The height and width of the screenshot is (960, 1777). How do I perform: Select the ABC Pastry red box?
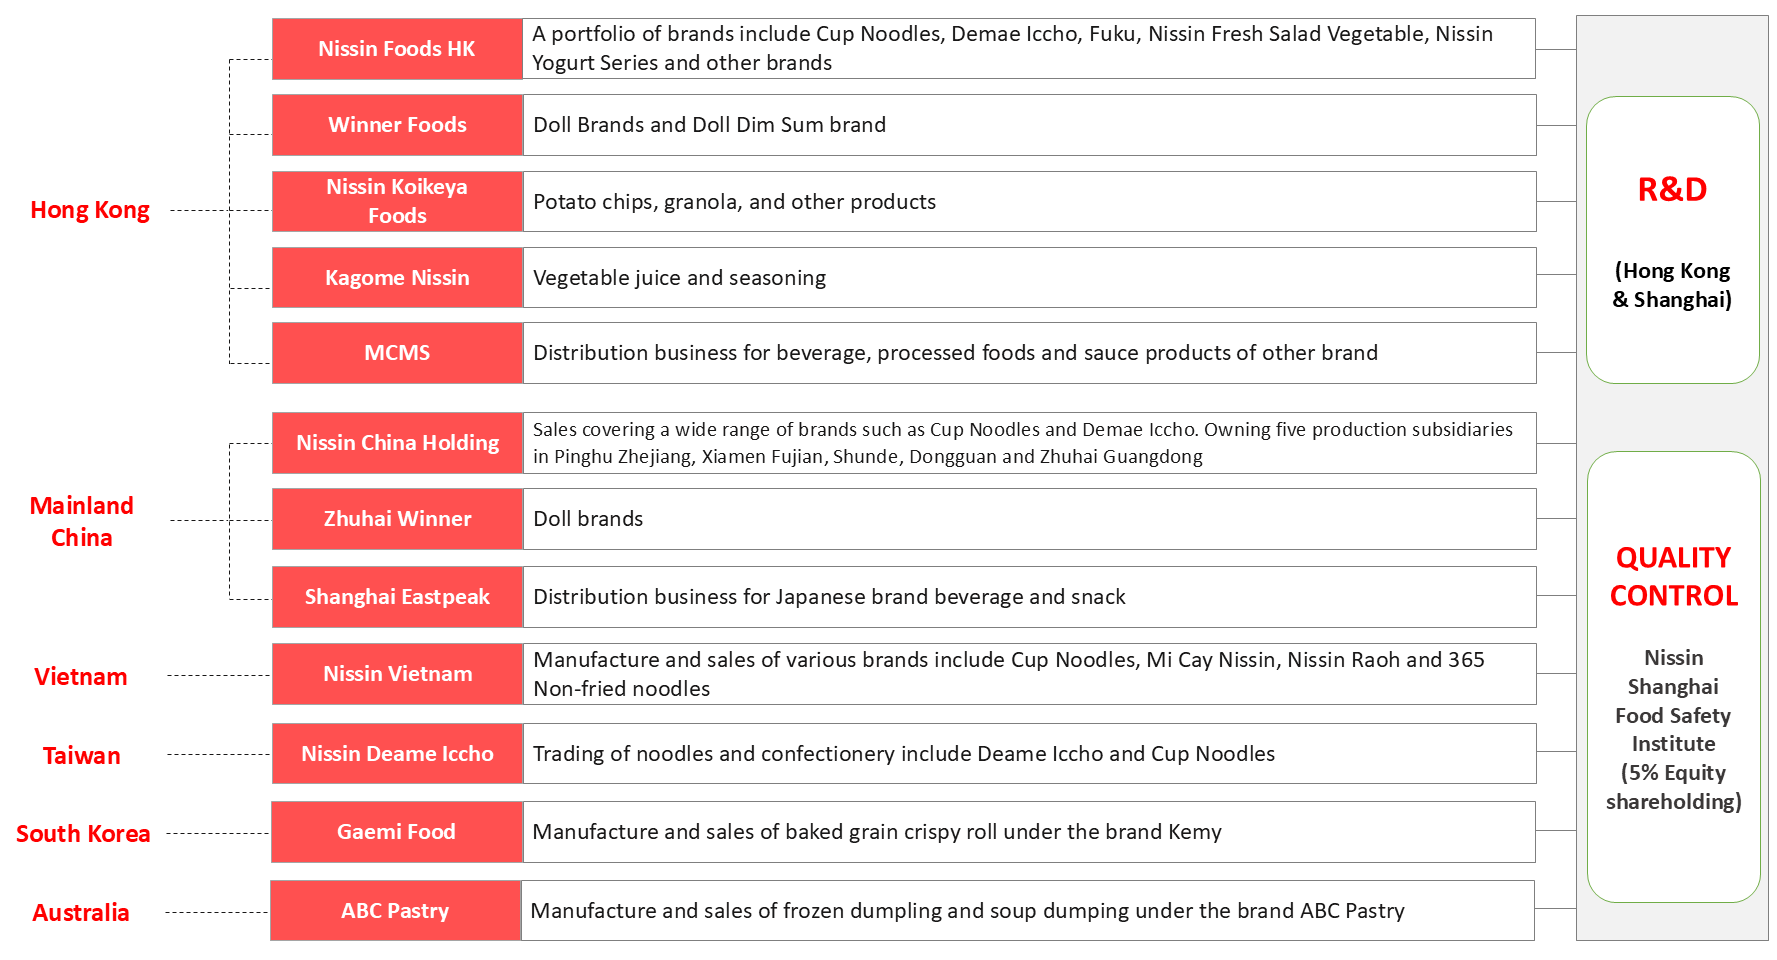(395, 911)
